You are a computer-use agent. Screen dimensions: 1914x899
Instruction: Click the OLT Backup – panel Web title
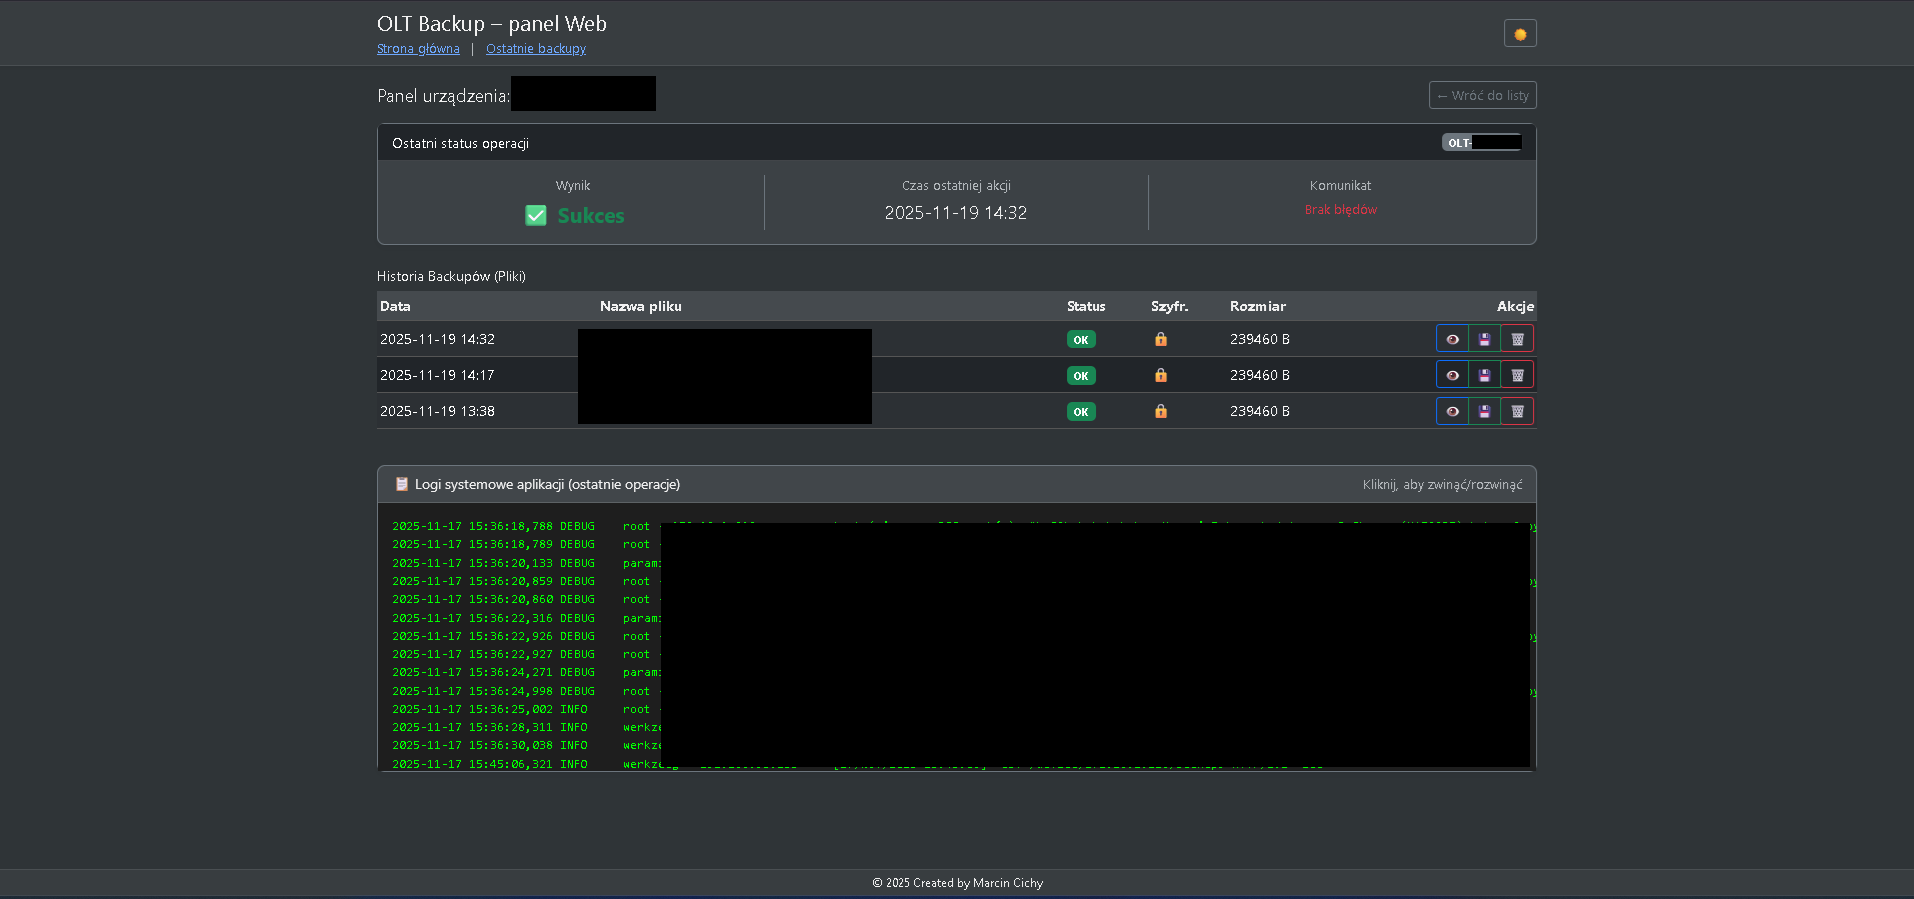tap(492, 24)
